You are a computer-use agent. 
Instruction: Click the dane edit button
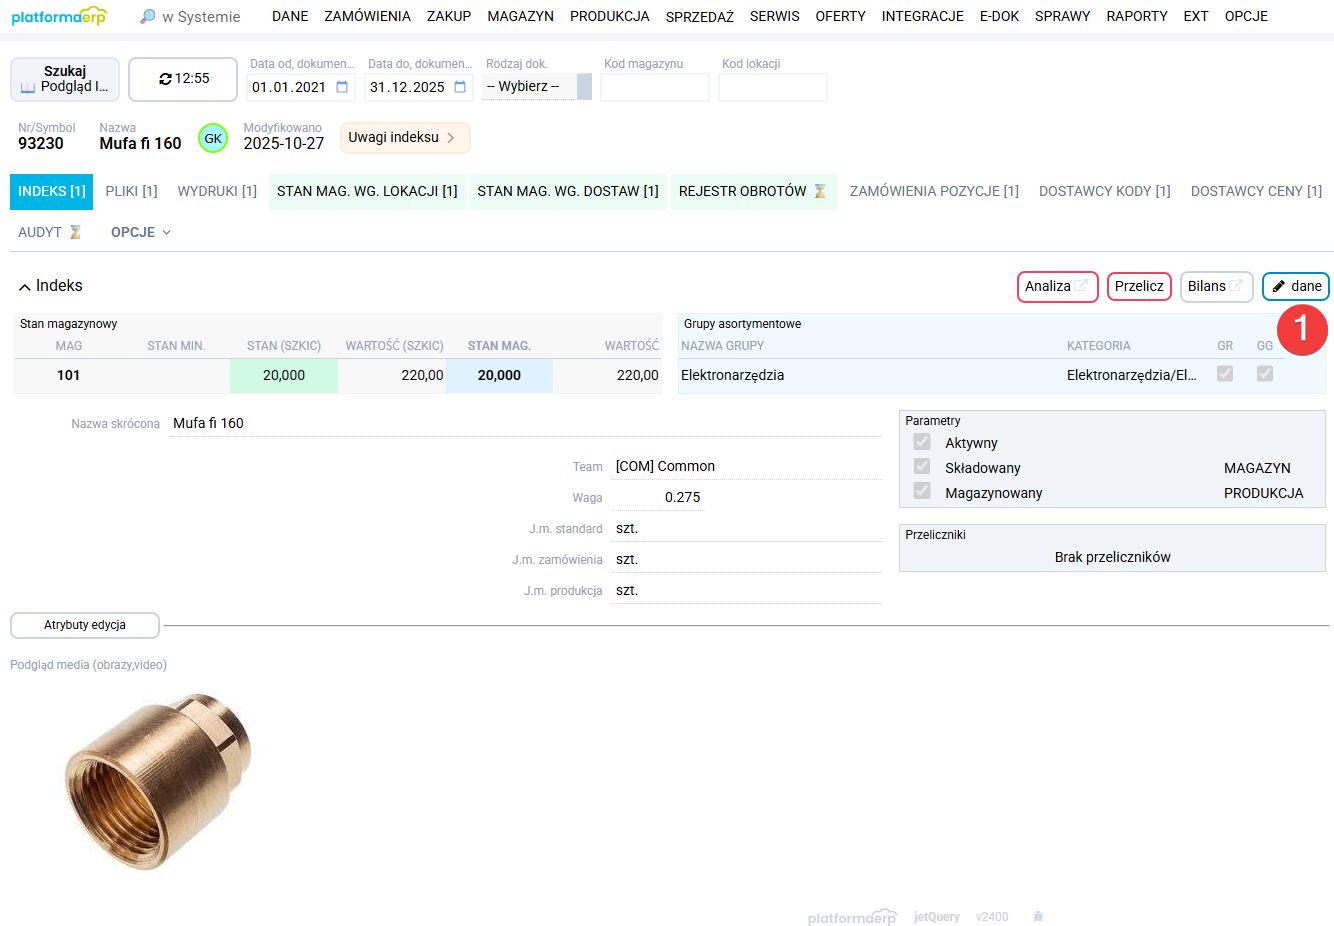click(x=1295, y=286)
